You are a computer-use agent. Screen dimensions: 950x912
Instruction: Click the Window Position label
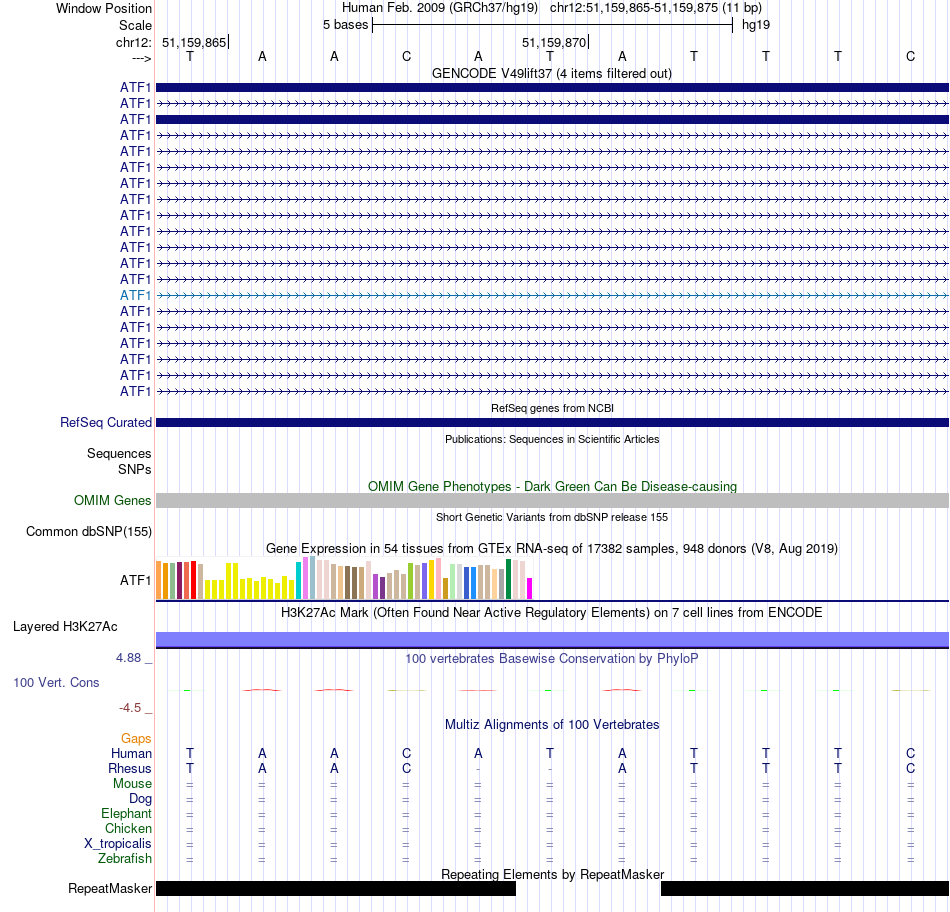(x=104, y=8)
